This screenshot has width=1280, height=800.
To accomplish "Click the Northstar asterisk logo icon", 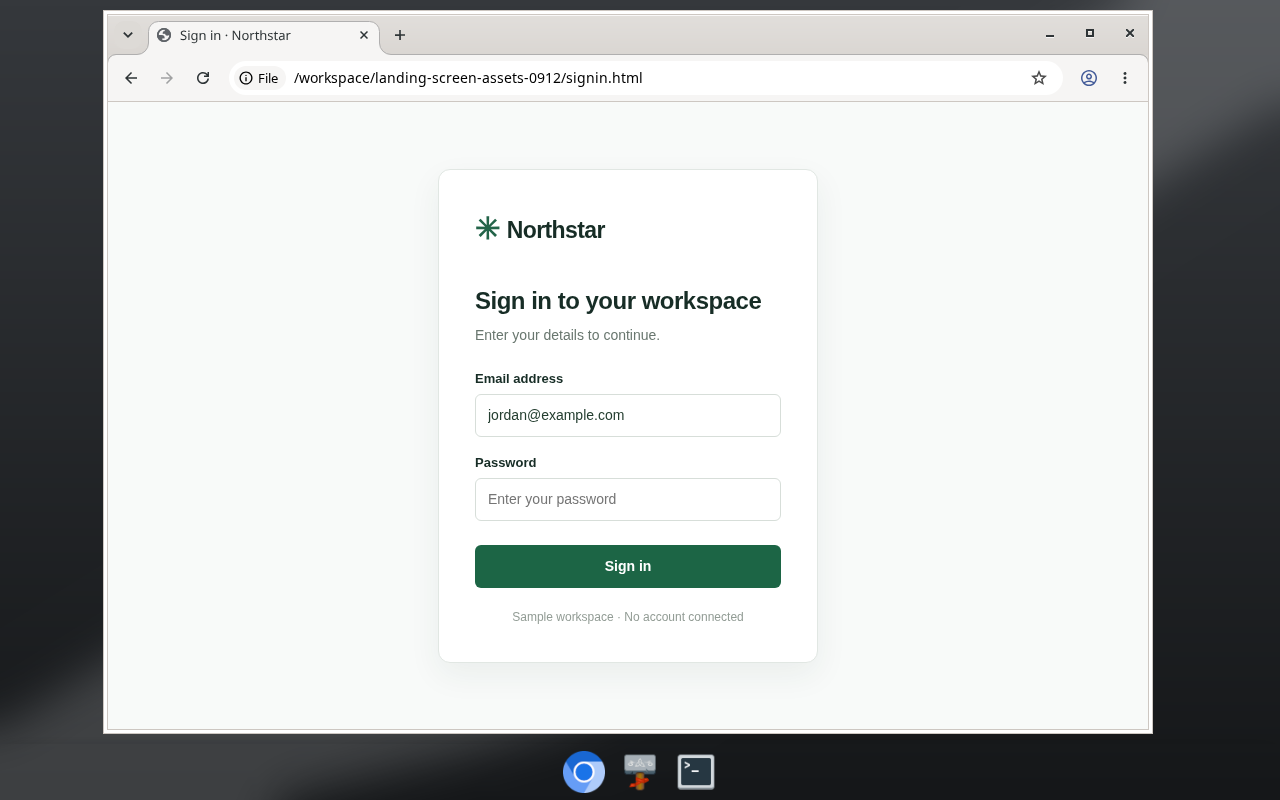I will pyautogui.click(x=487, y=229).
